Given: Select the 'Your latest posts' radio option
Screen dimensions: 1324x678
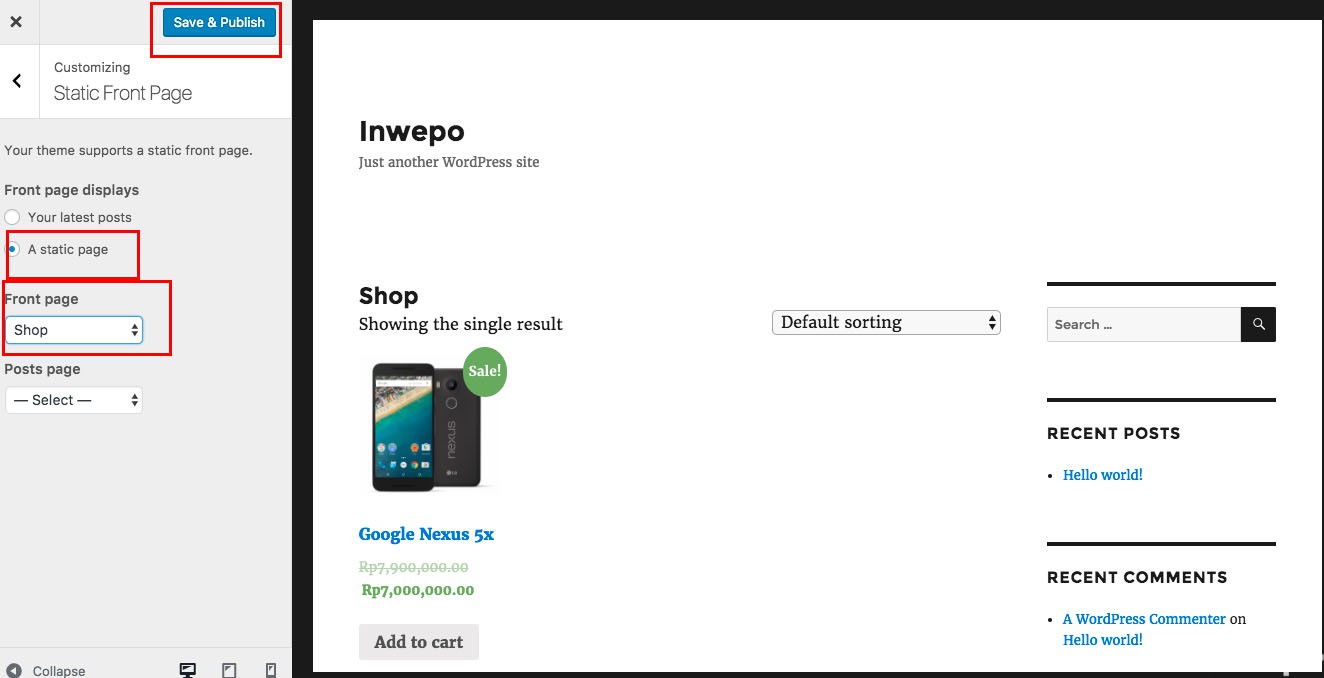Looking at the screenshot, I should pyautogui.click(x=12, y=217).
